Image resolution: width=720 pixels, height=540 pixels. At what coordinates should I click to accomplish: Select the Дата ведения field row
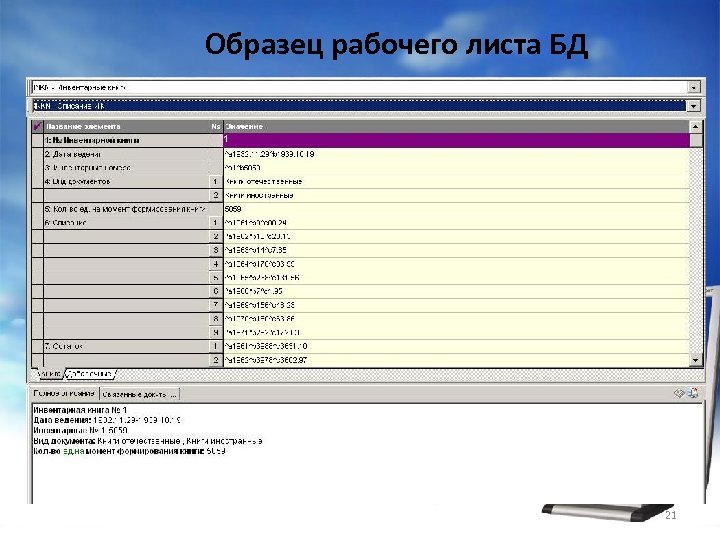click(127, 154)
